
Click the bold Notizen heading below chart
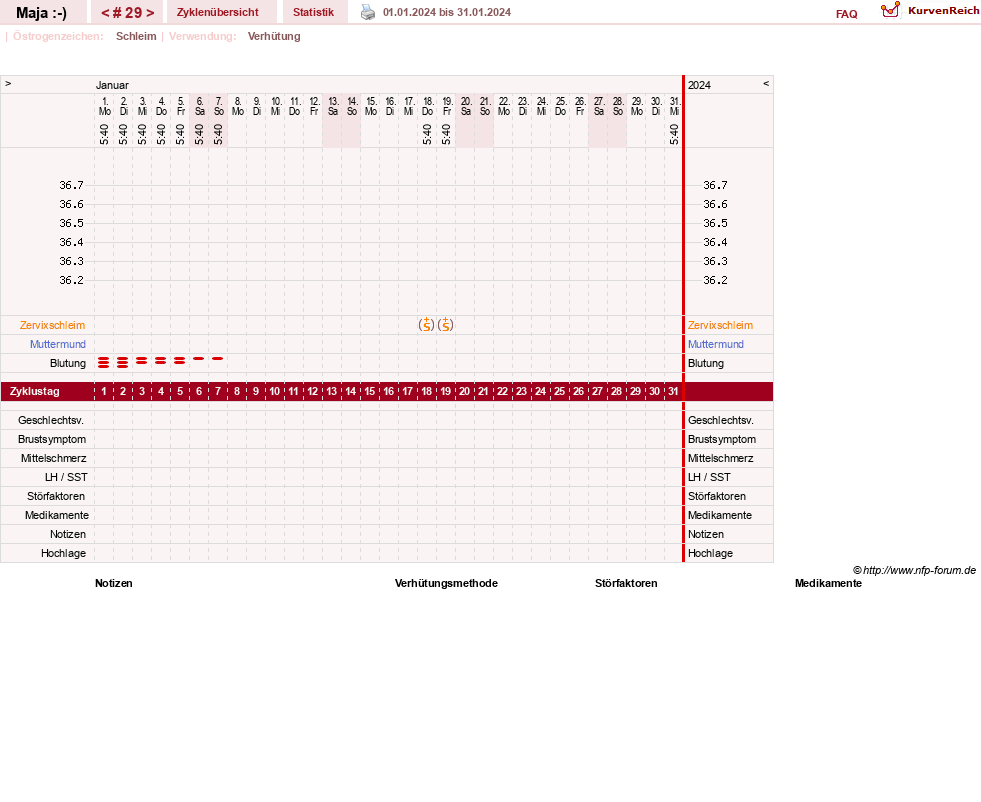114,583
